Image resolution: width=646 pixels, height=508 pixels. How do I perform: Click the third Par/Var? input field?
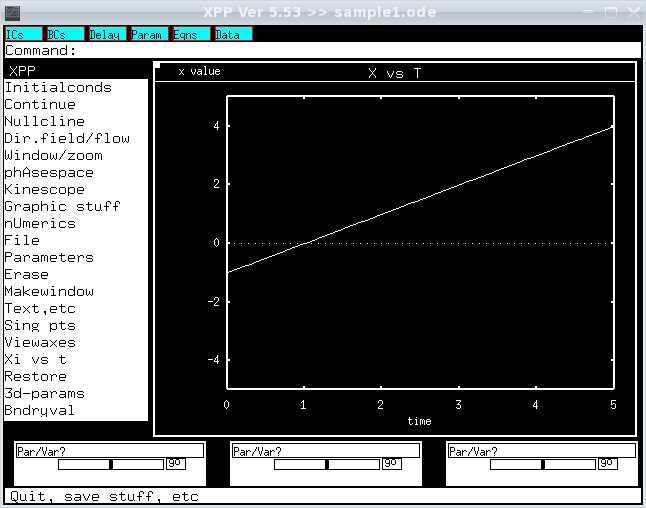coord(542,450)
